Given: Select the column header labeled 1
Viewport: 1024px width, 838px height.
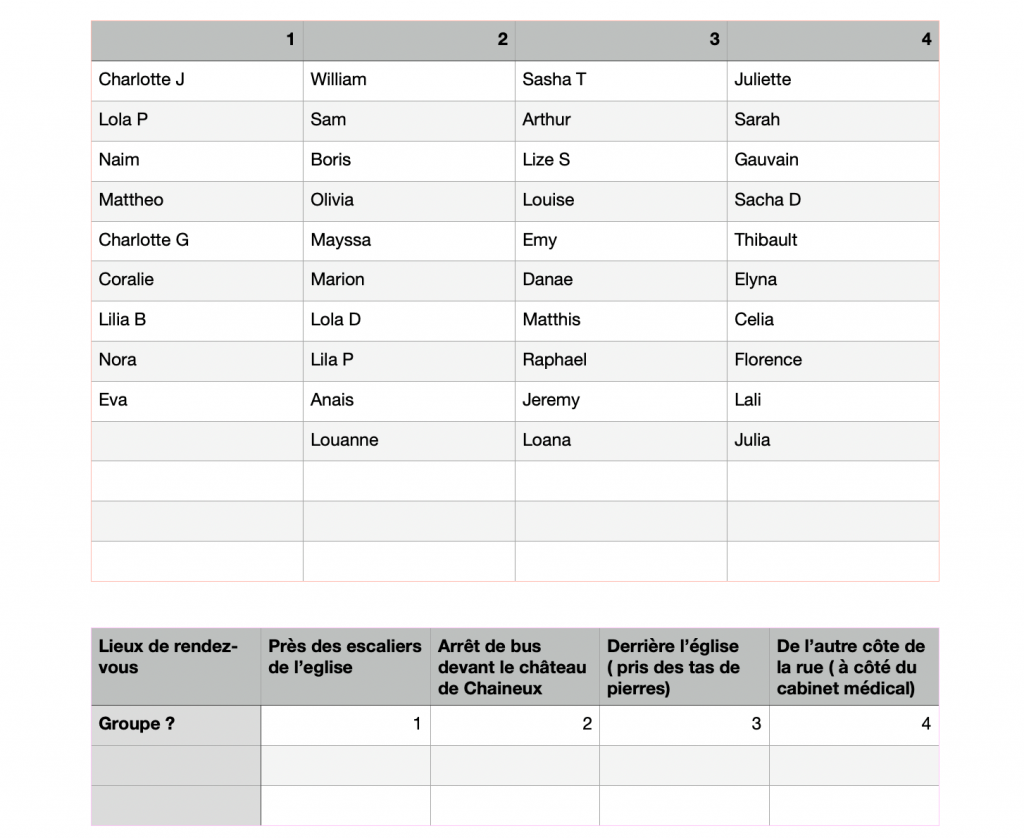Looking at the screenshot, I should [197, 40].
